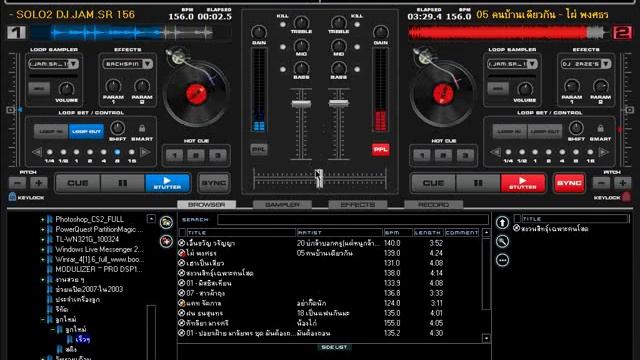
Task: Toggle left channel PFL button
Action: click(259, 149)
